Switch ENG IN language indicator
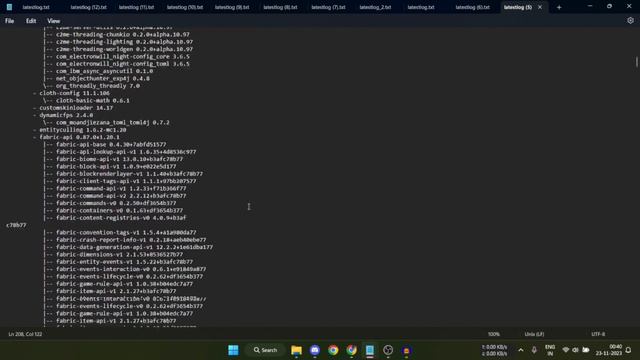 tap(550, 350)
